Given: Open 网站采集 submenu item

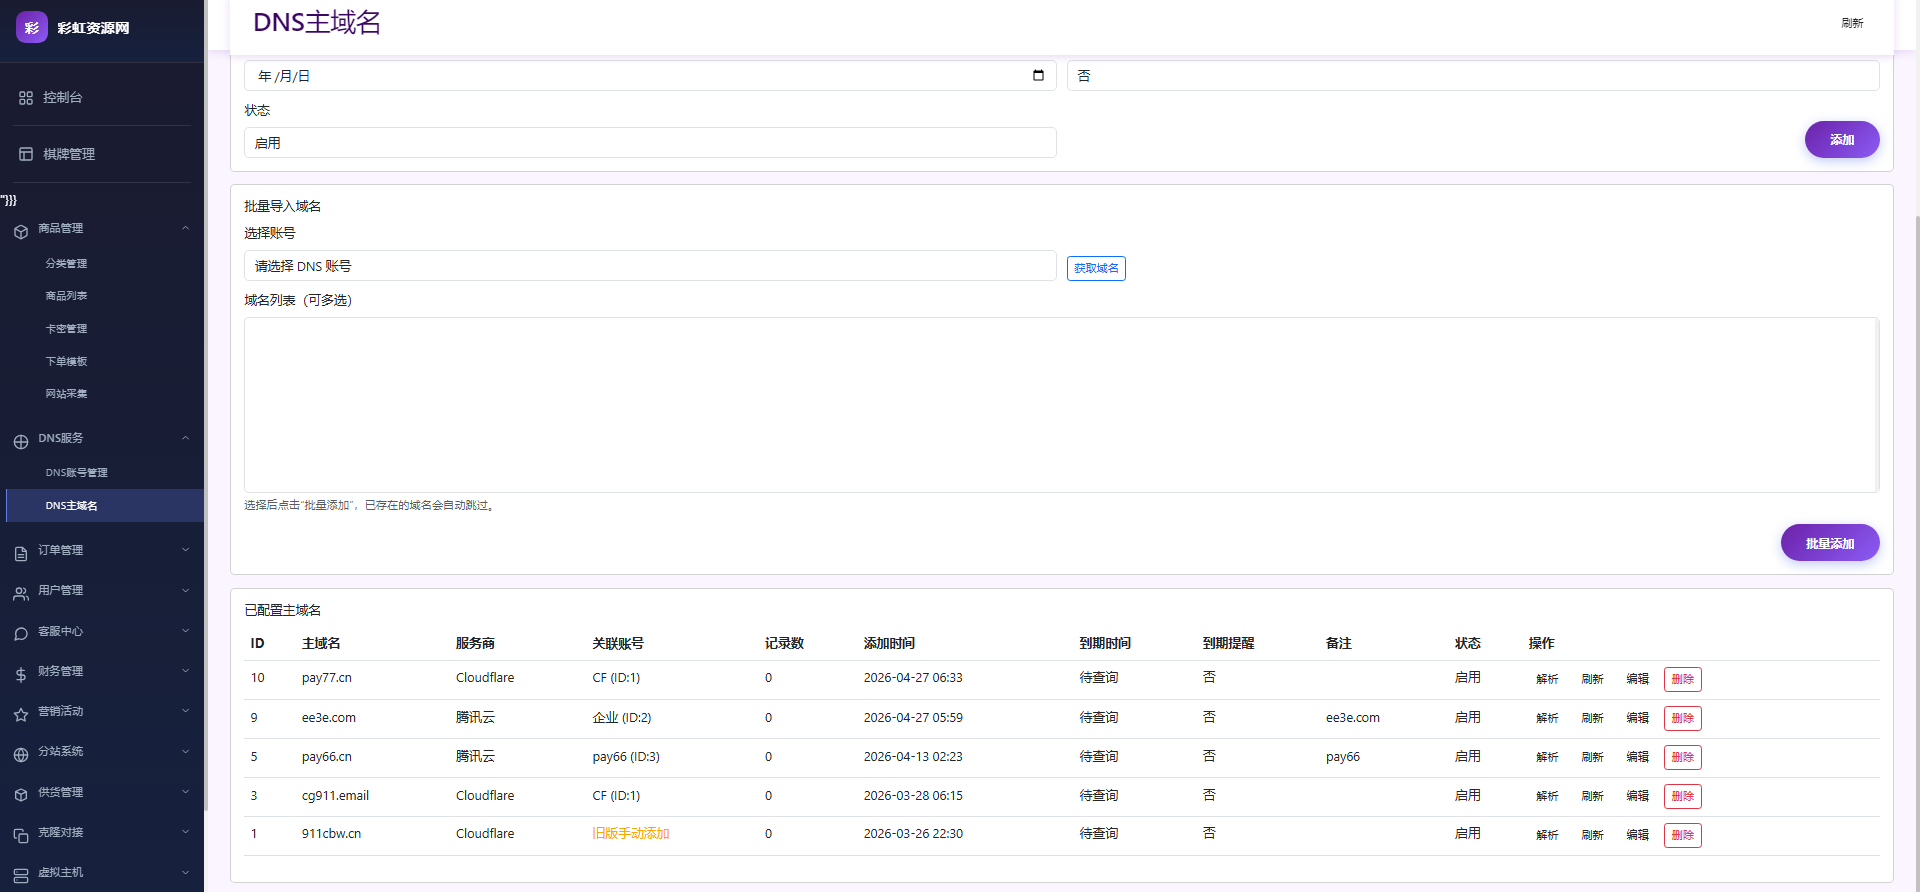Looking at the screenshot, I should pos(66,394).
